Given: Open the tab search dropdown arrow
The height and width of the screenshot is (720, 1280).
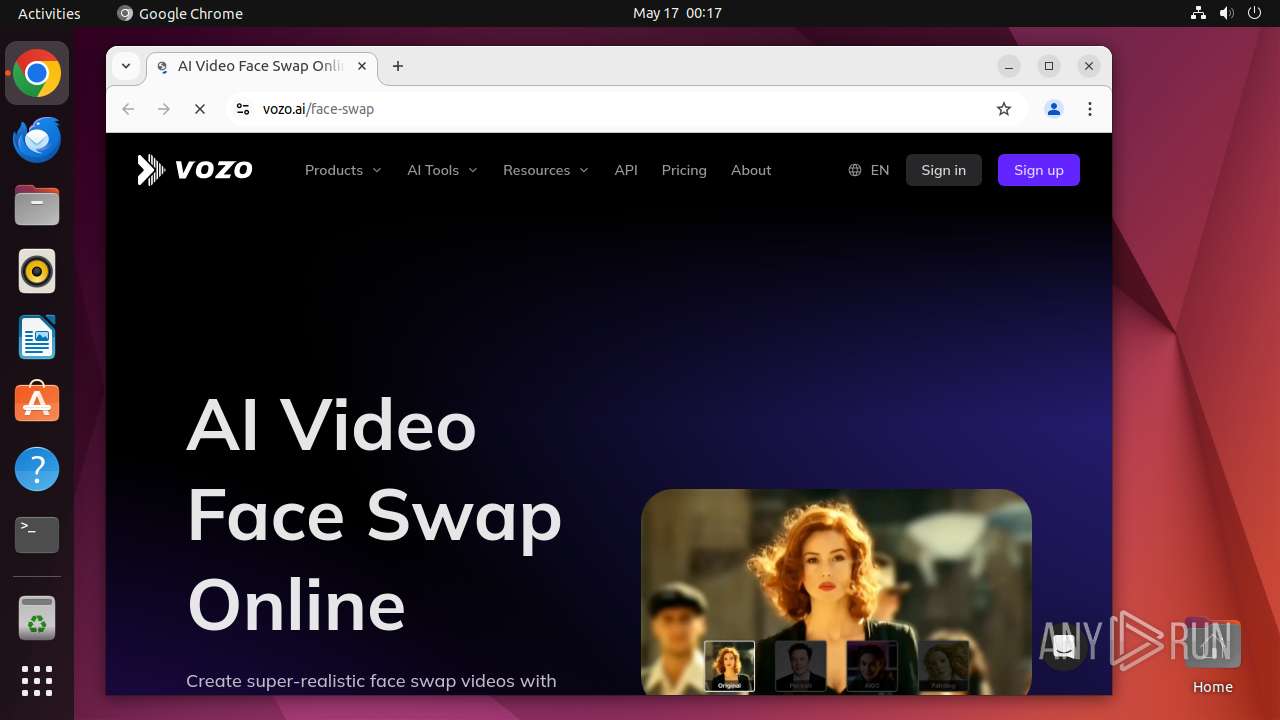Looking at the screenshot, I should coord(126,66).
